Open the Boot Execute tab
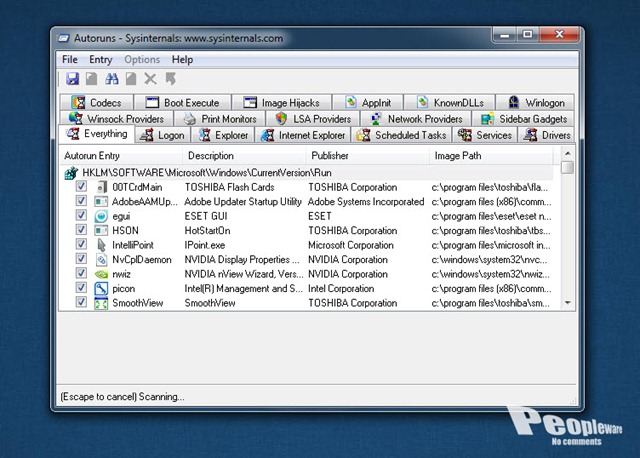 click(x=182, y=102)
